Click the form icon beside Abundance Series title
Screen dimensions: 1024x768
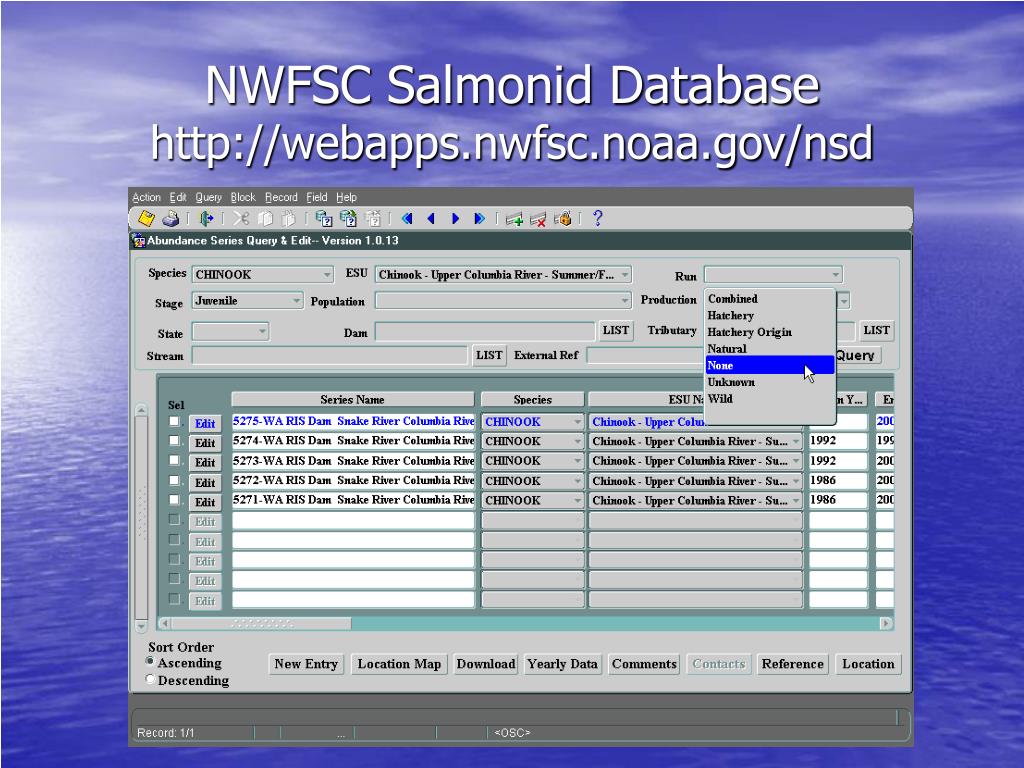click(x=138, y=241)
